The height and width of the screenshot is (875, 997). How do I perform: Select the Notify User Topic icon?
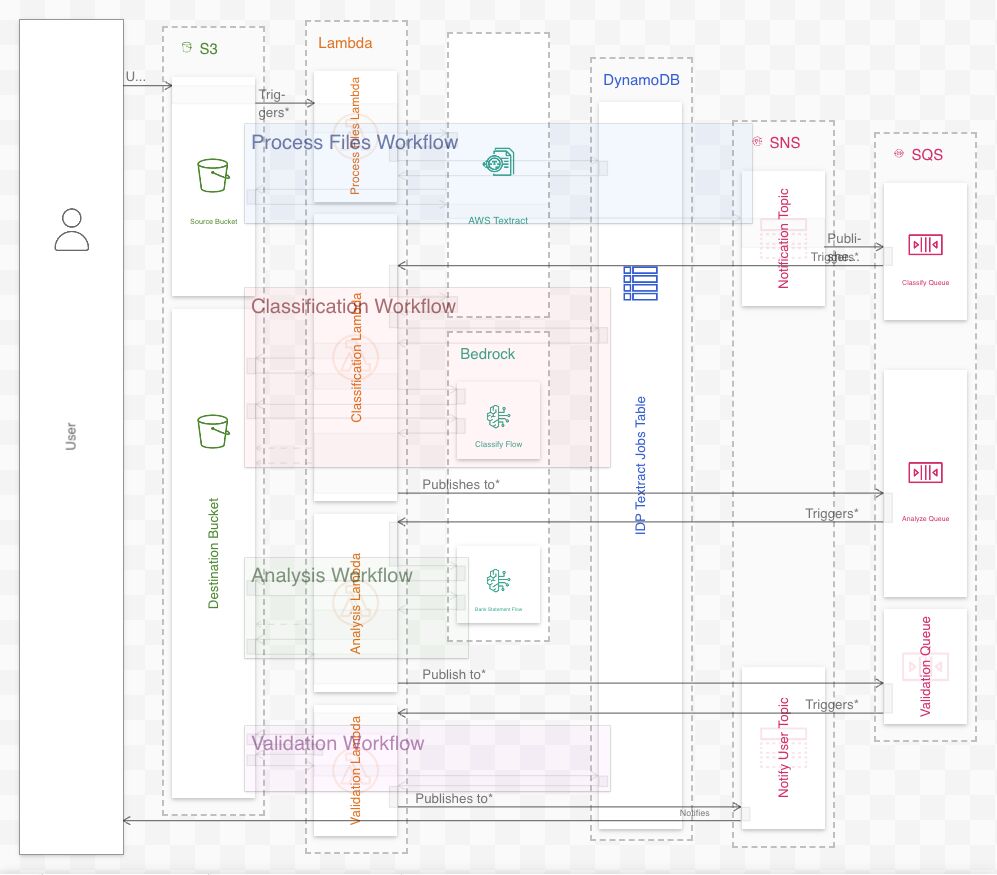(783, 748)
